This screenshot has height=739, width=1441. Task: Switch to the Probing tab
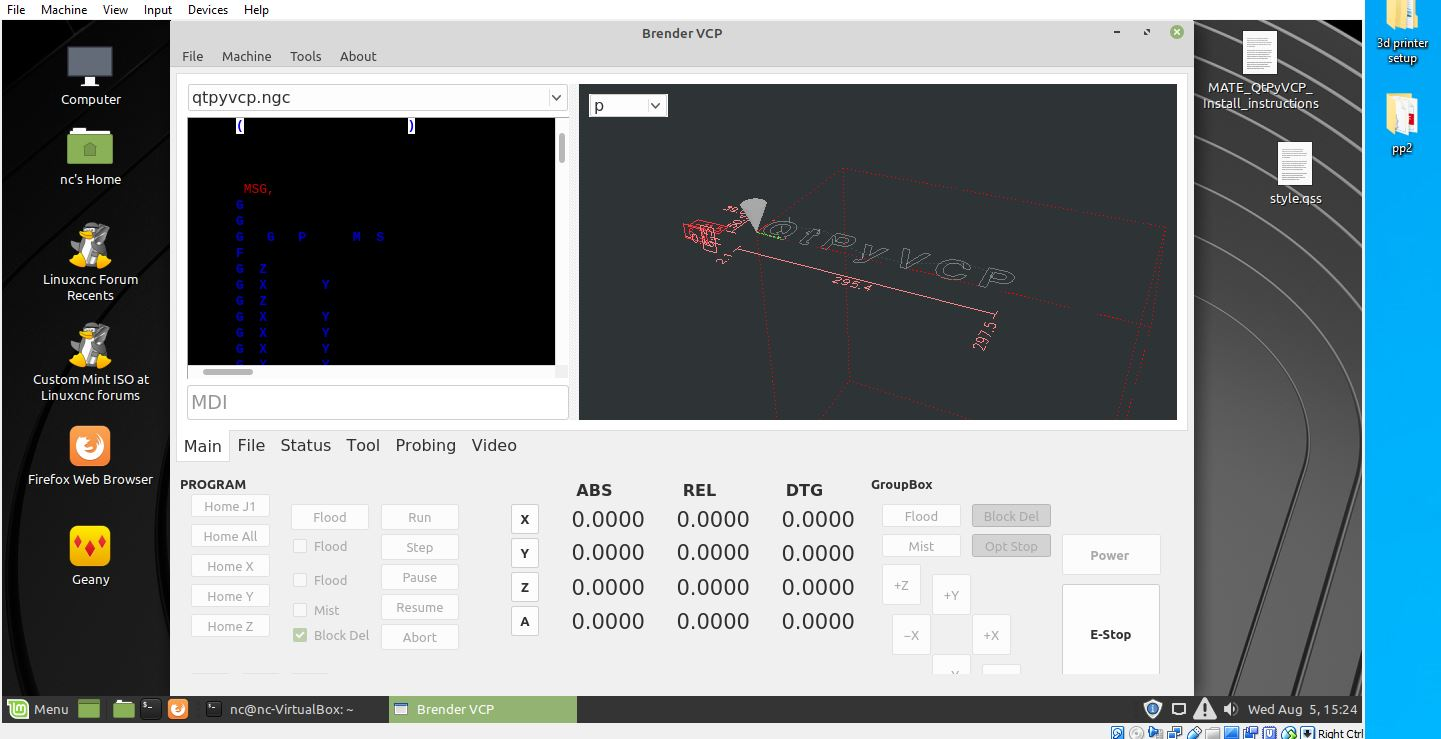tap(425, 445)
